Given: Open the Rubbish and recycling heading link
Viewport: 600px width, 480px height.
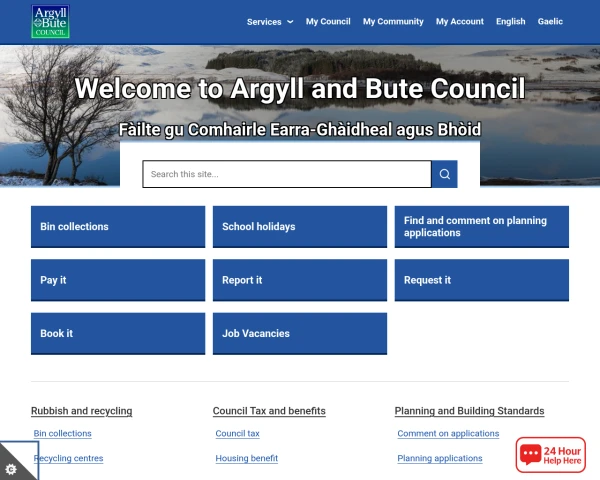Looking at the screenshot, I should click(82, 411).
